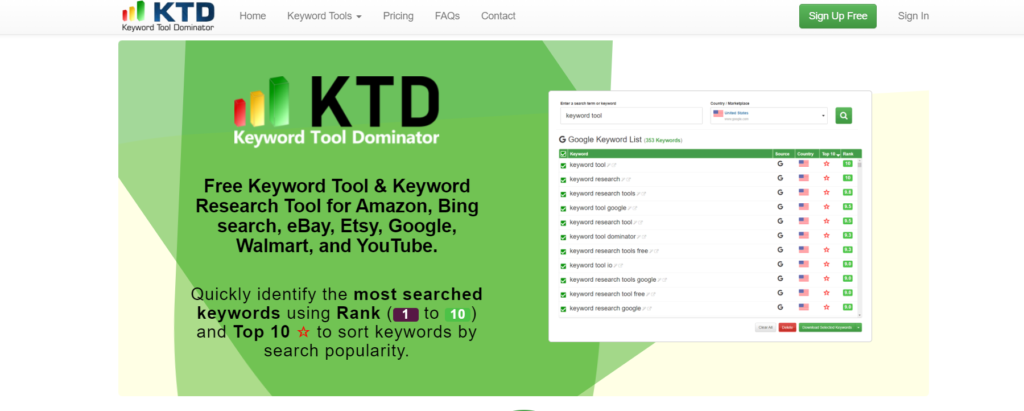Click the Sign Up Free button

coord(838,16)
